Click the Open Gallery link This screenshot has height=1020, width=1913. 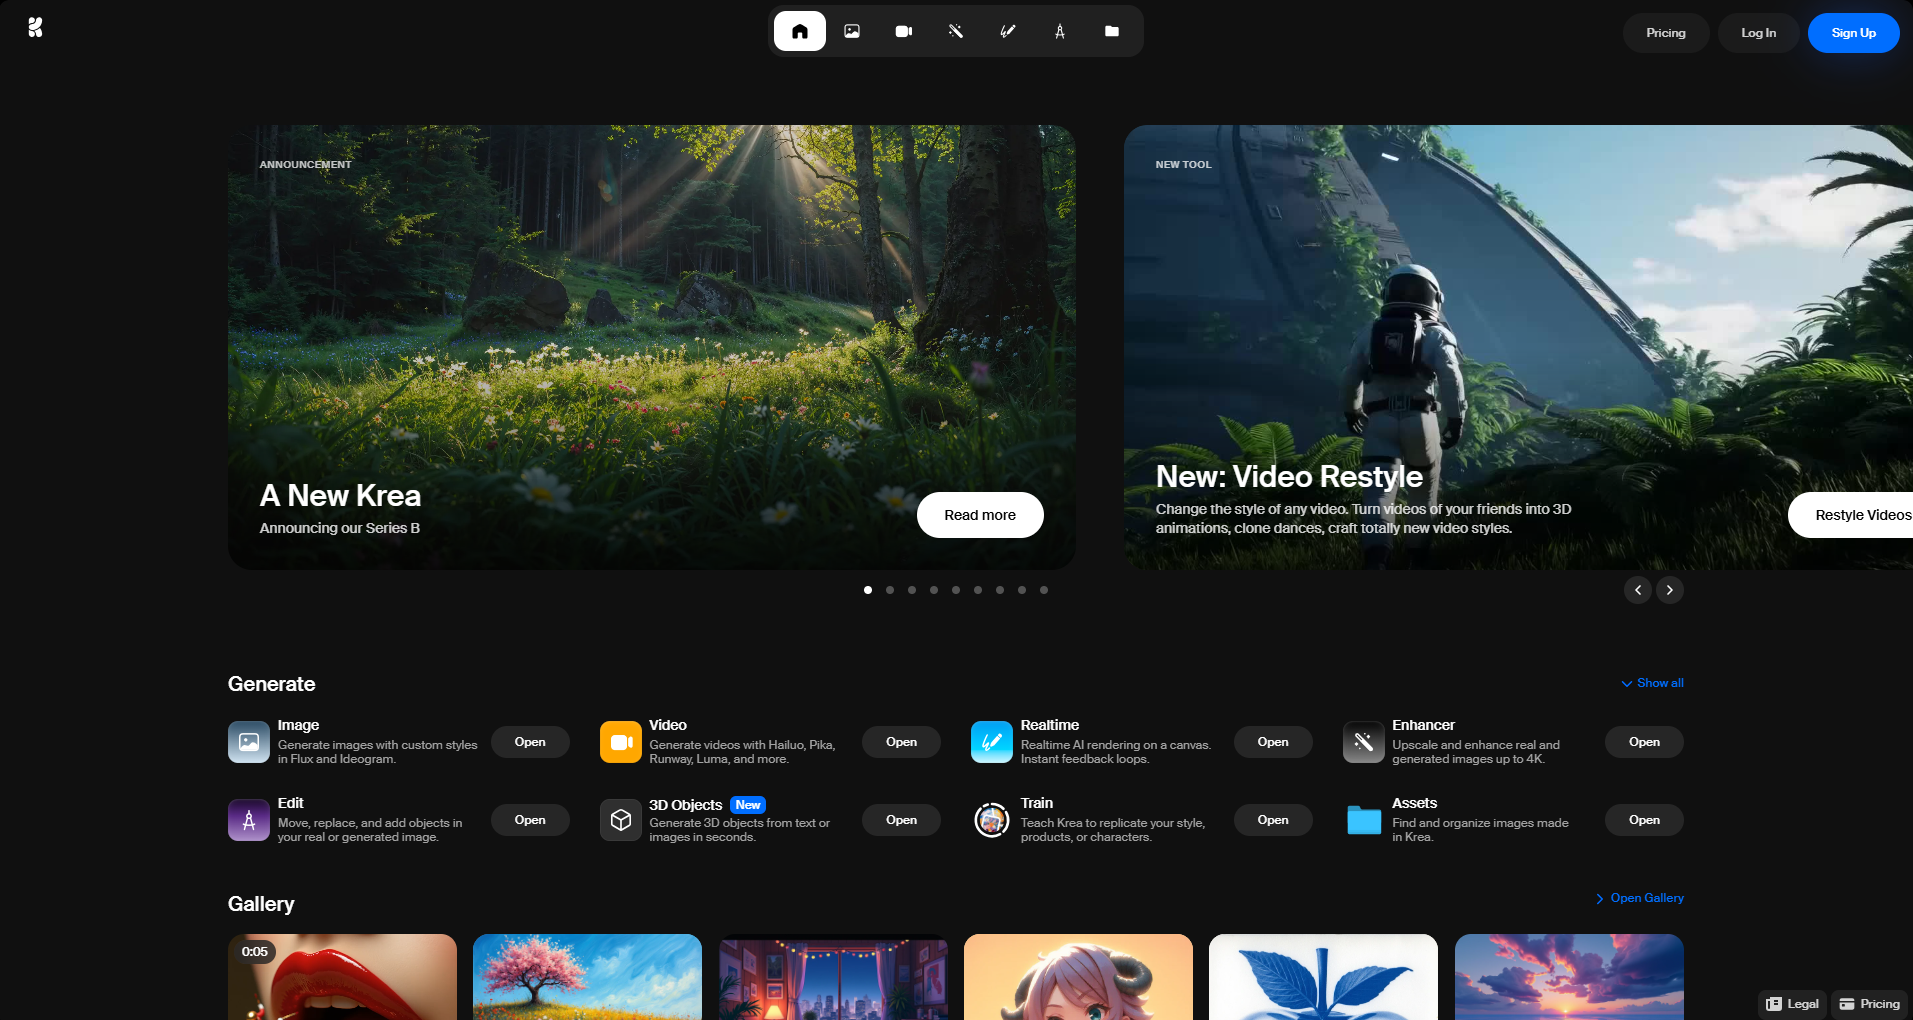click(1640, 898)
